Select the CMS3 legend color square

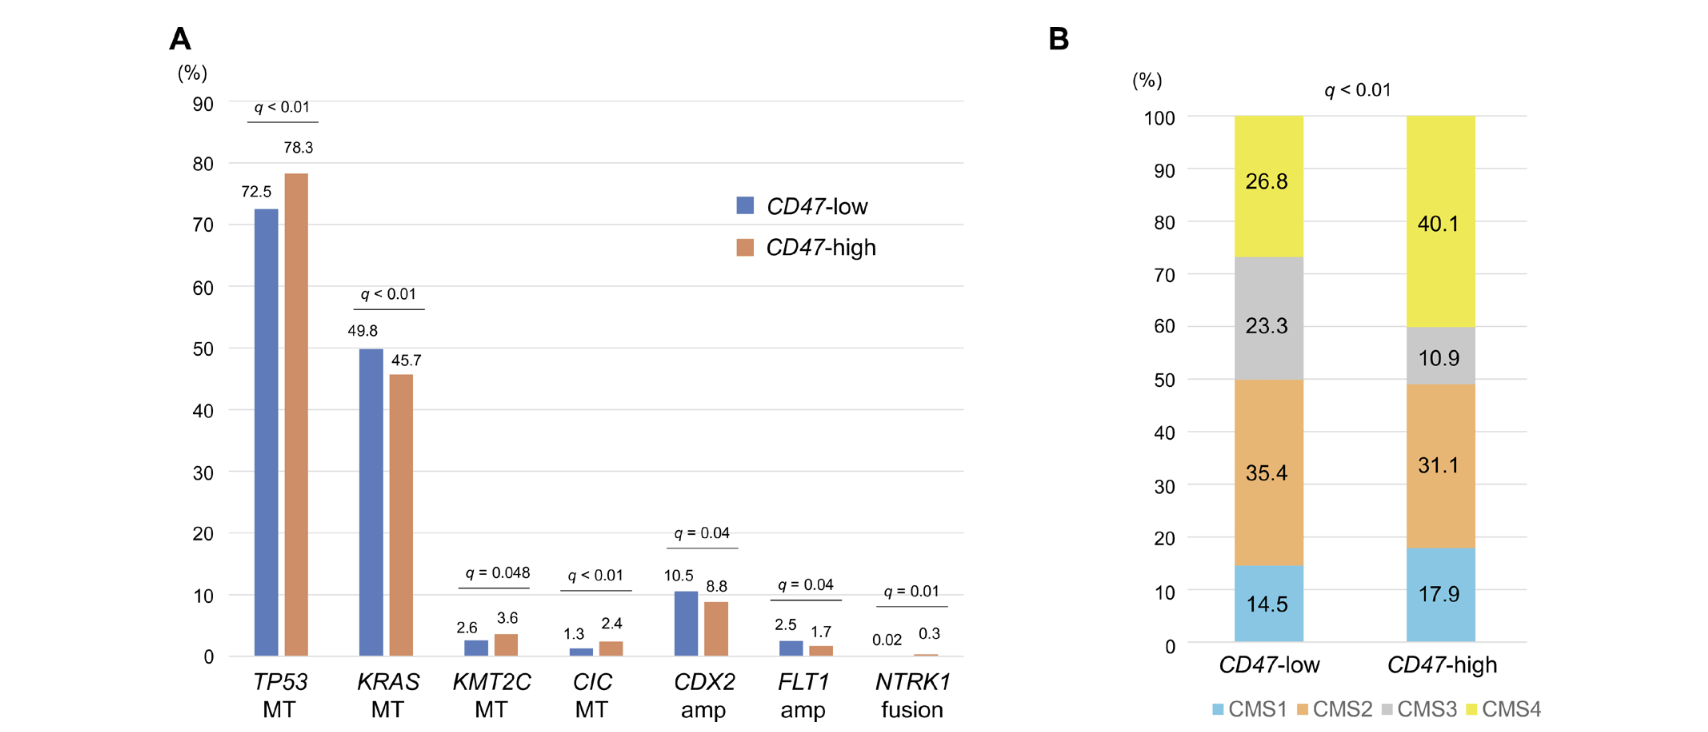tap(1387, 709)
